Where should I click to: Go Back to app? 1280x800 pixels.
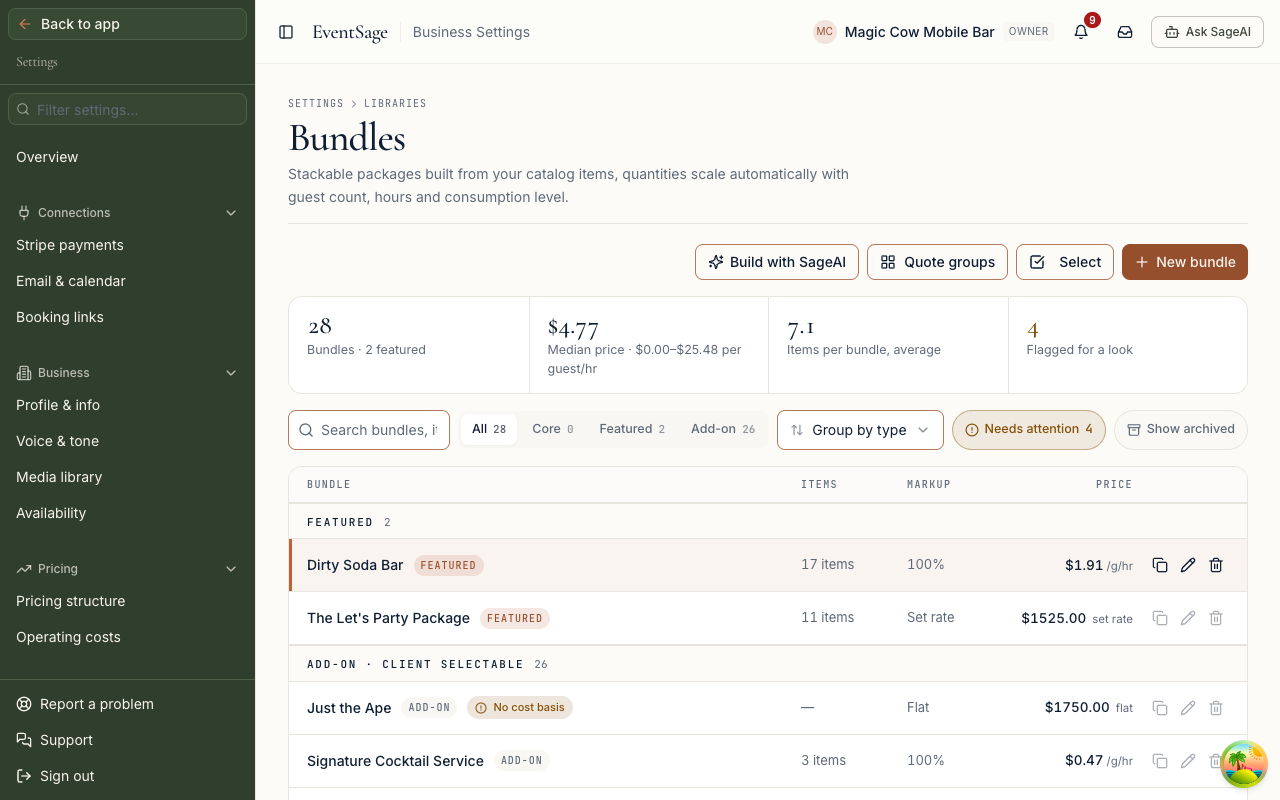click(x=128, y=24)
